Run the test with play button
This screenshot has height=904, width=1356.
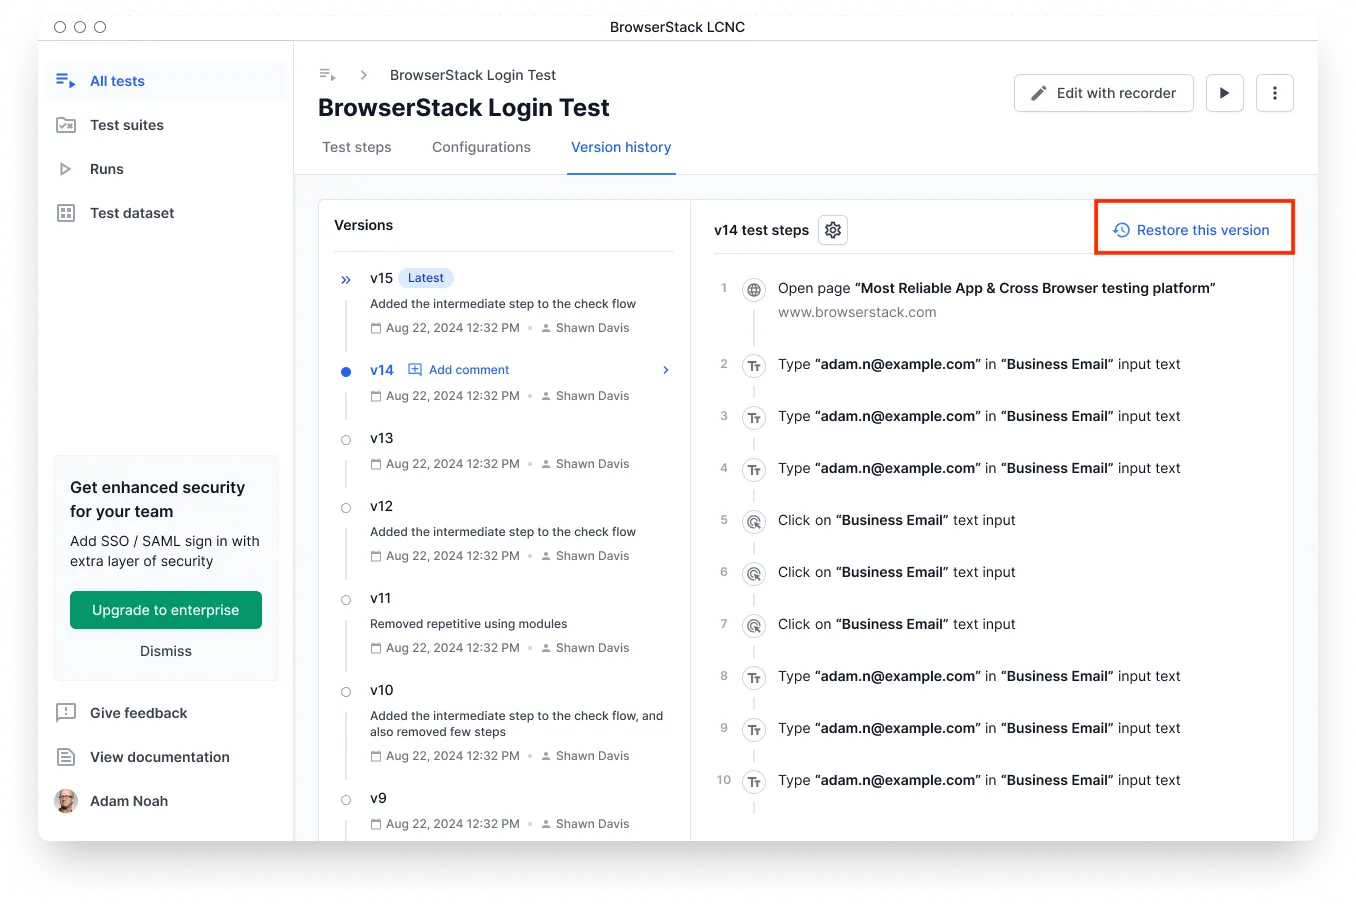click(x=1224, y=93)
